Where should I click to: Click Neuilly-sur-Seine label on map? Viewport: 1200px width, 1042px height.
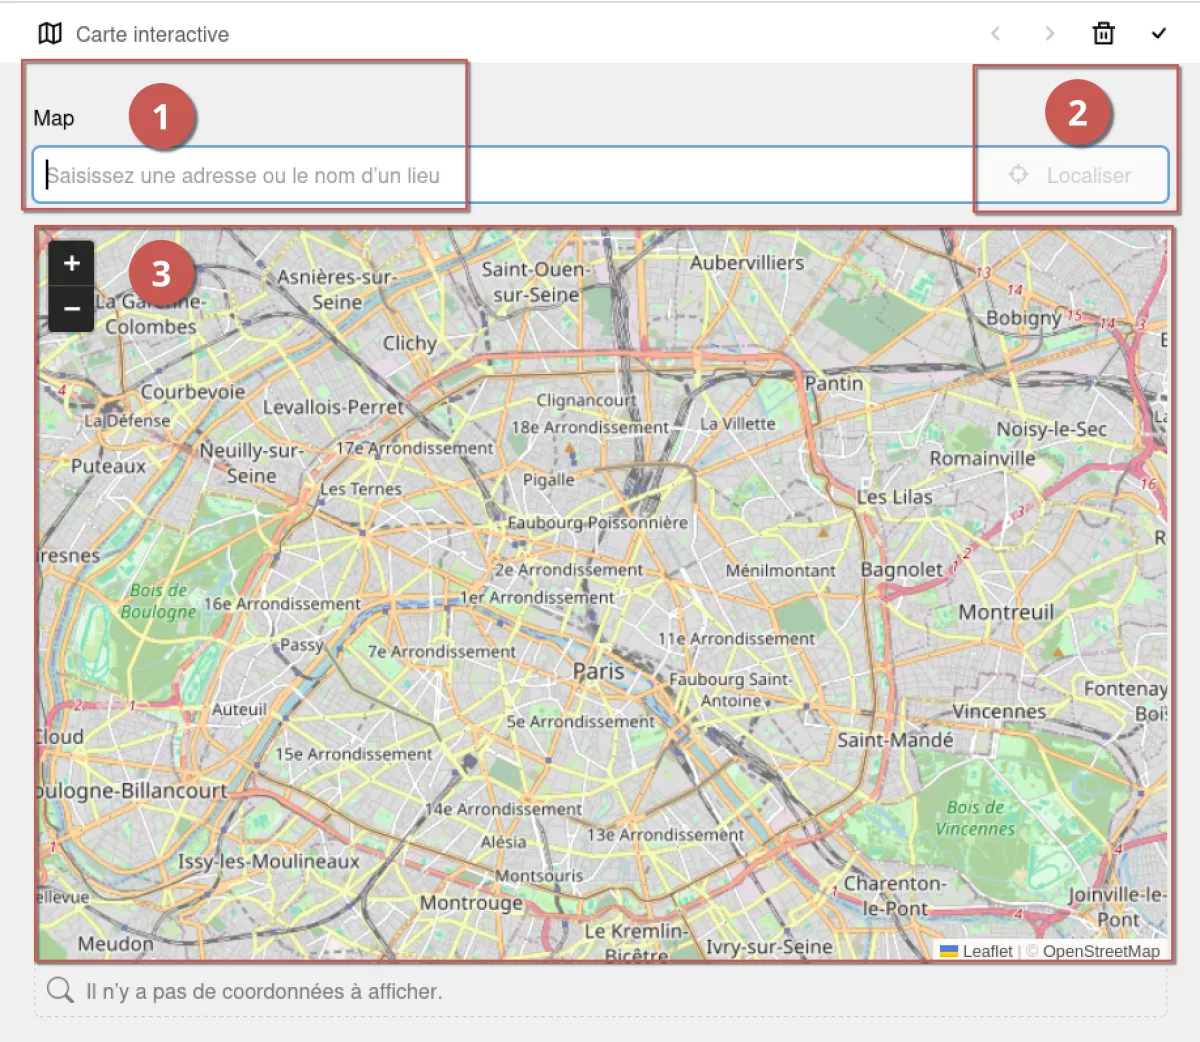(250, 464)
